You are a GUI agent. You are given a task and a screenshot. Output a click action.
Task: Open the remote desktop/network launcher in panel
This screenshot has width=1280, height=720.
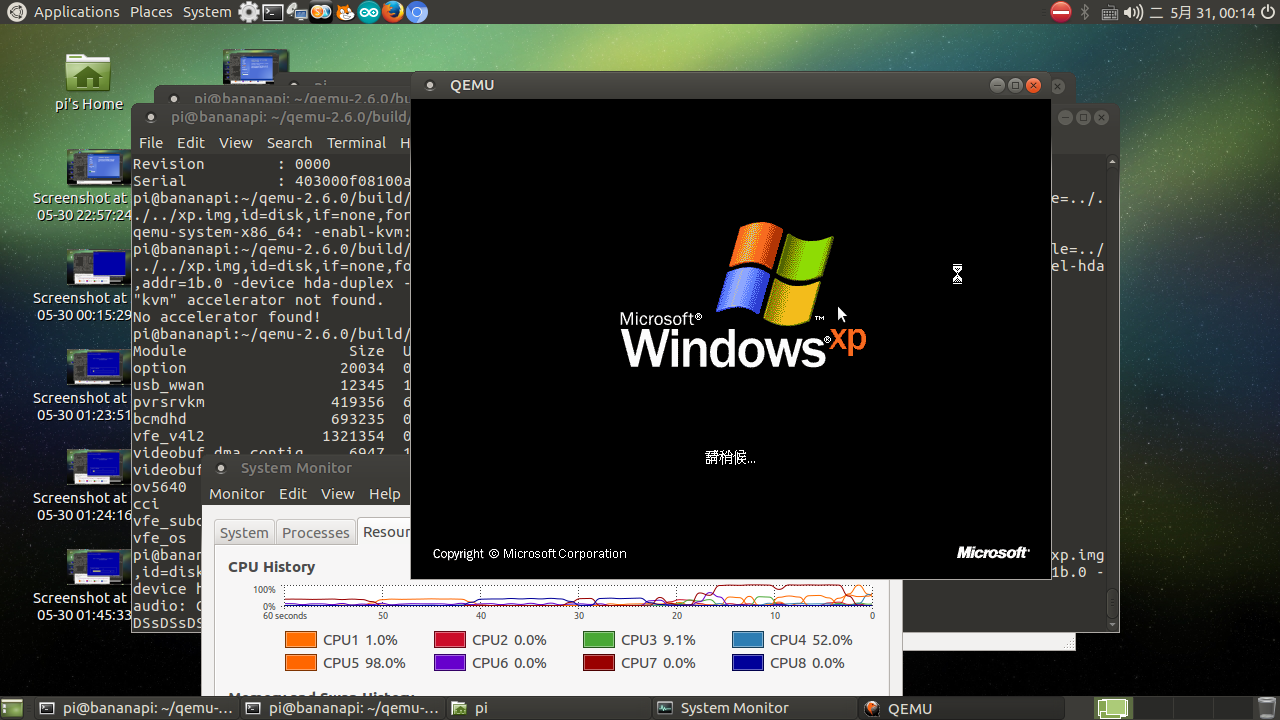click(297, 12)
